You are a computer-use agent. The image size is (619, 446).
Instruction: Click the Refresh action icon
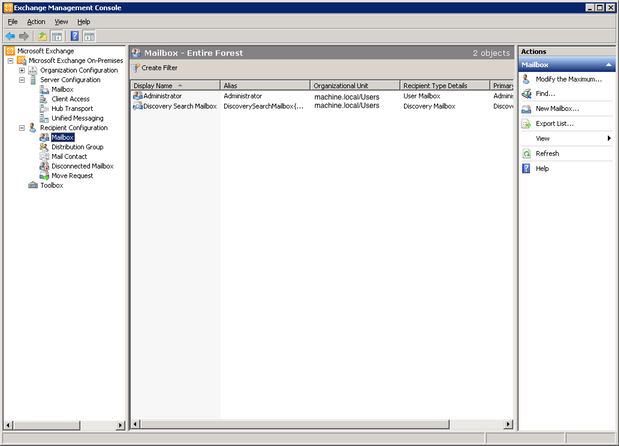(x=526, y=154)
